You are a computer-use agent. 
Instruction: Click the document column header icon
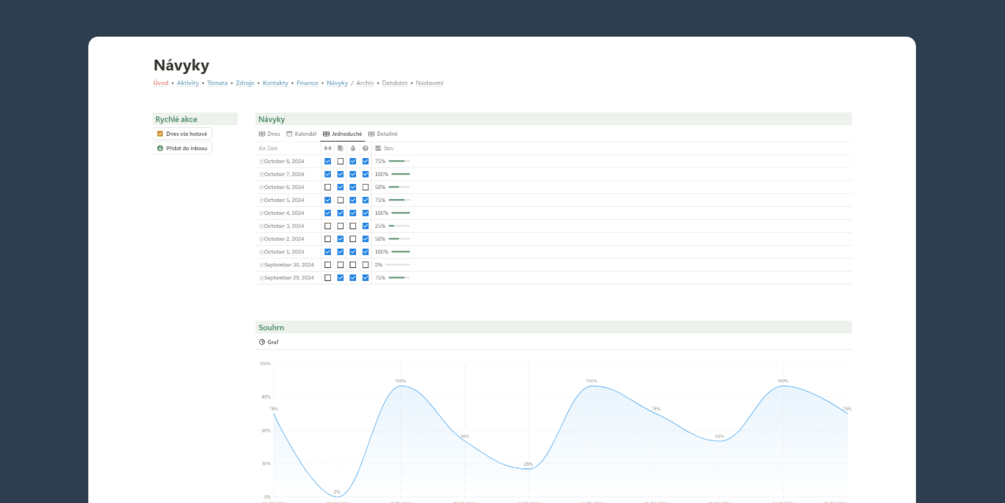pyautogui.click(x=340, y=148)
